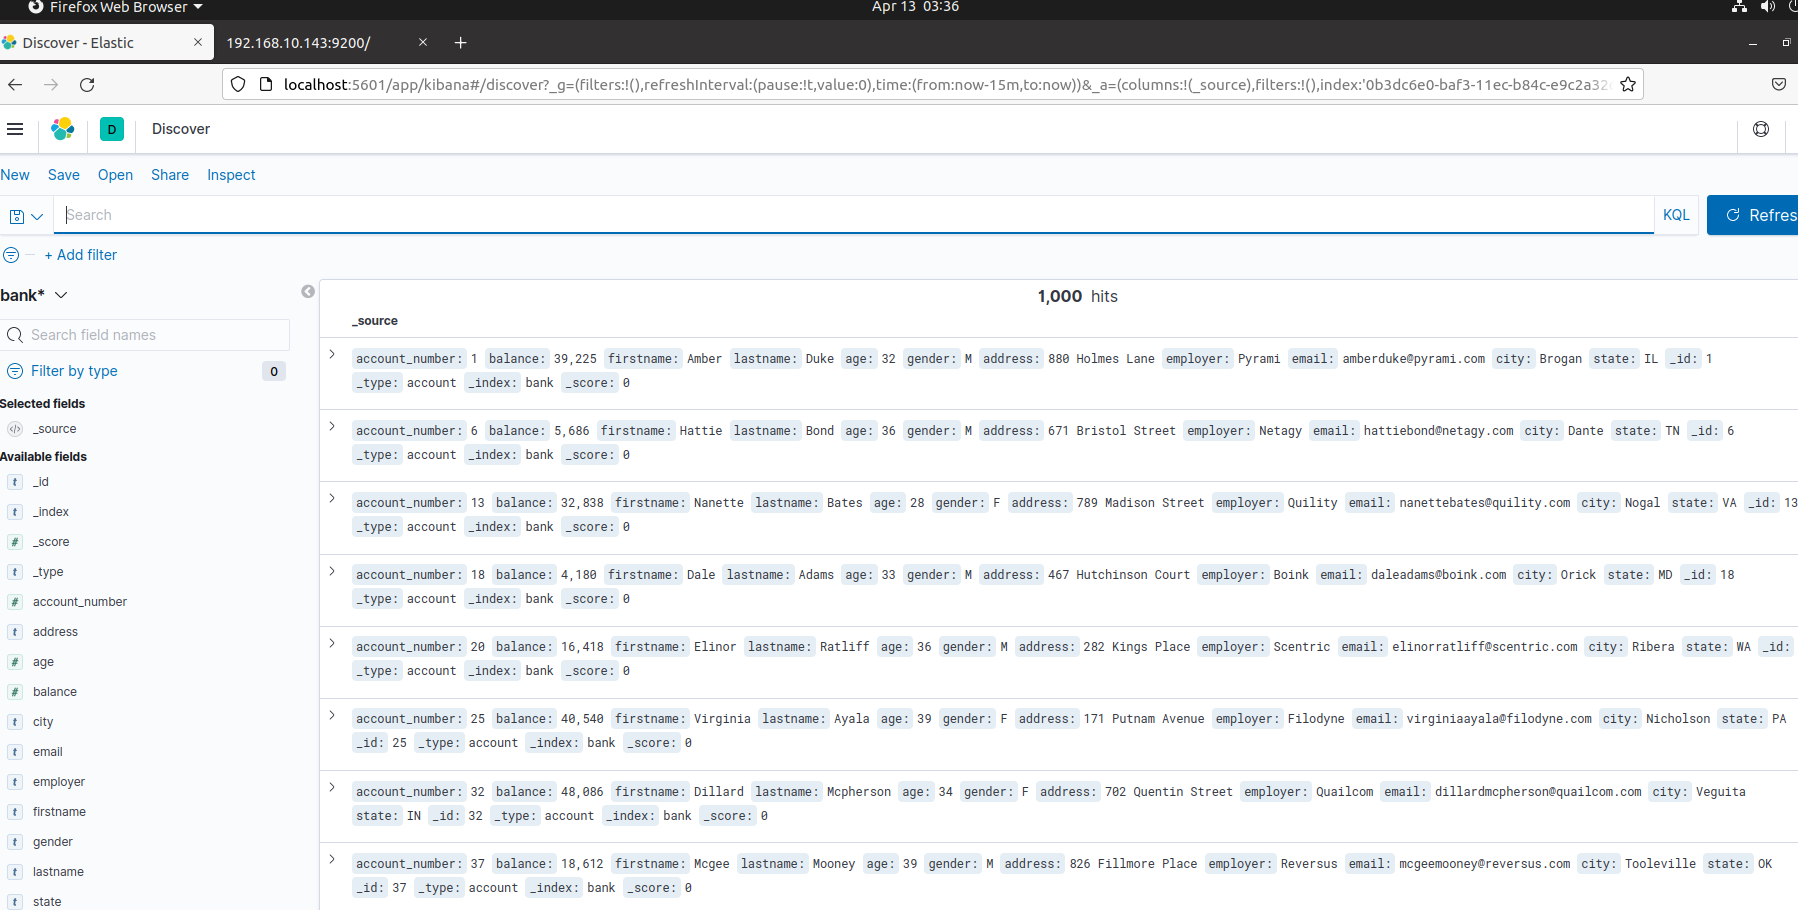Select the address field in Available fields

(55, 632)
